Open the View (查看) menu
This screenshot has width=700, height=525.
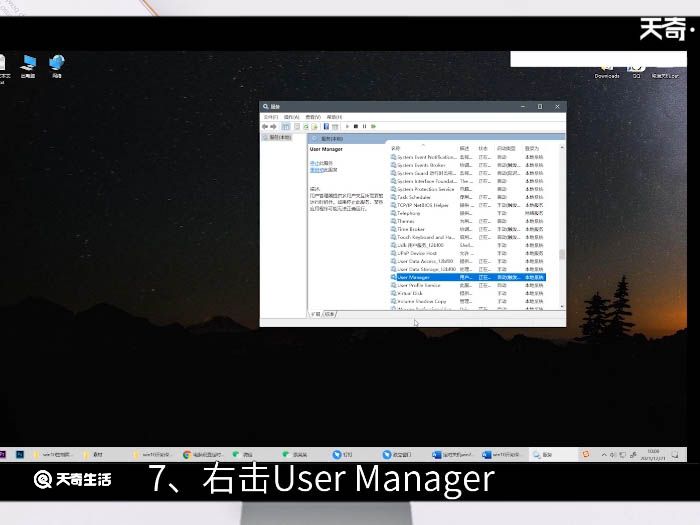tap(313, 117)
